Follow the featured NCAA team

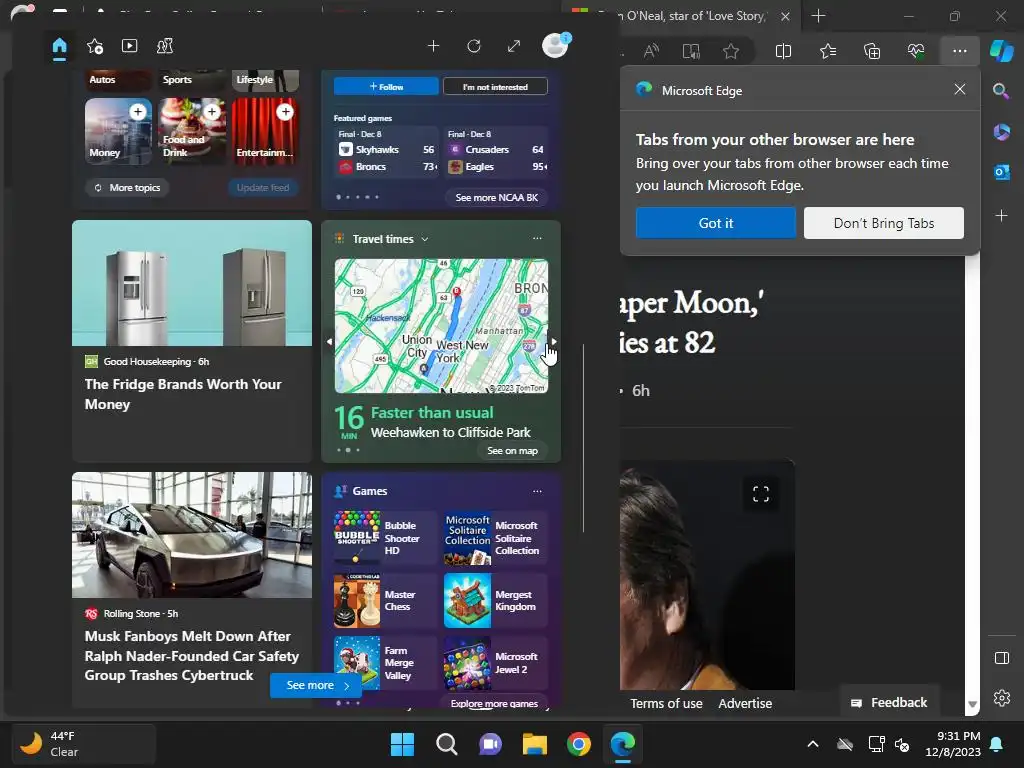point(386,86)
